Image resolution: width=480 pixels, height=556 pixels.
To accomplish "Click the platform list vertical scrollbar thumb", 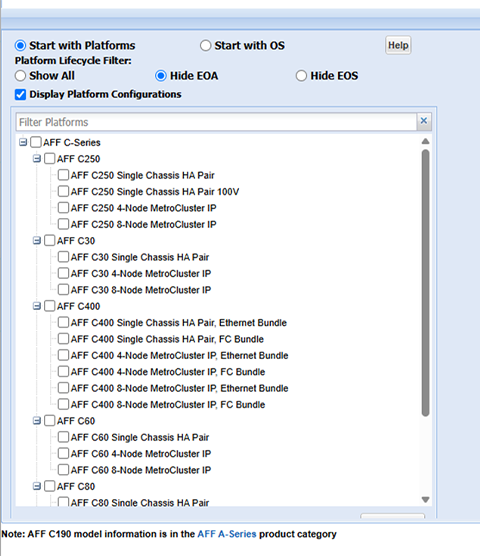I will 425,283.
